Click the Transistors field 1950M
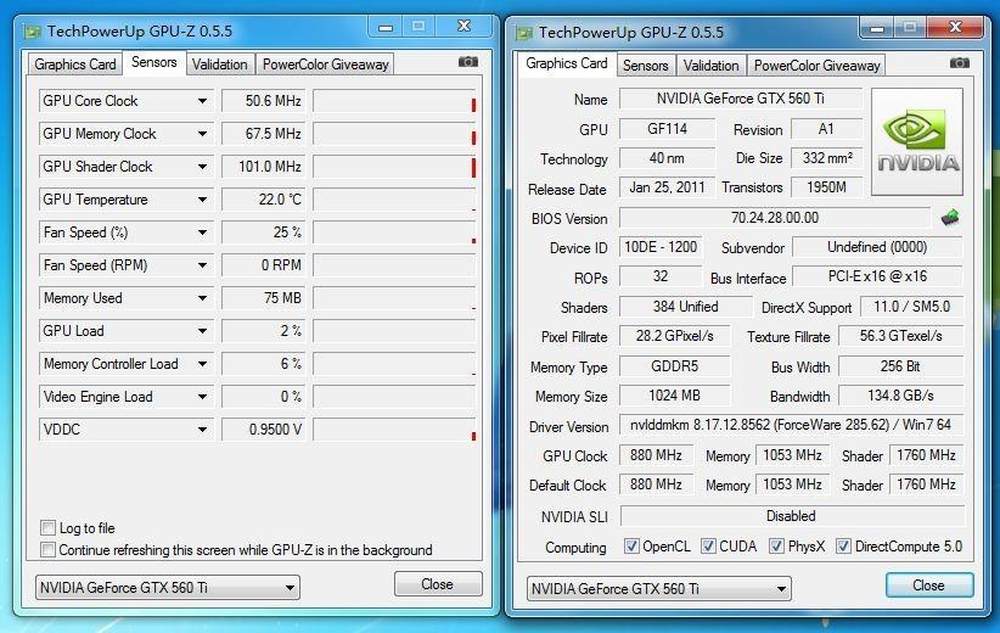Viewport: 1000px width, 633px height. tap(827, 187)
